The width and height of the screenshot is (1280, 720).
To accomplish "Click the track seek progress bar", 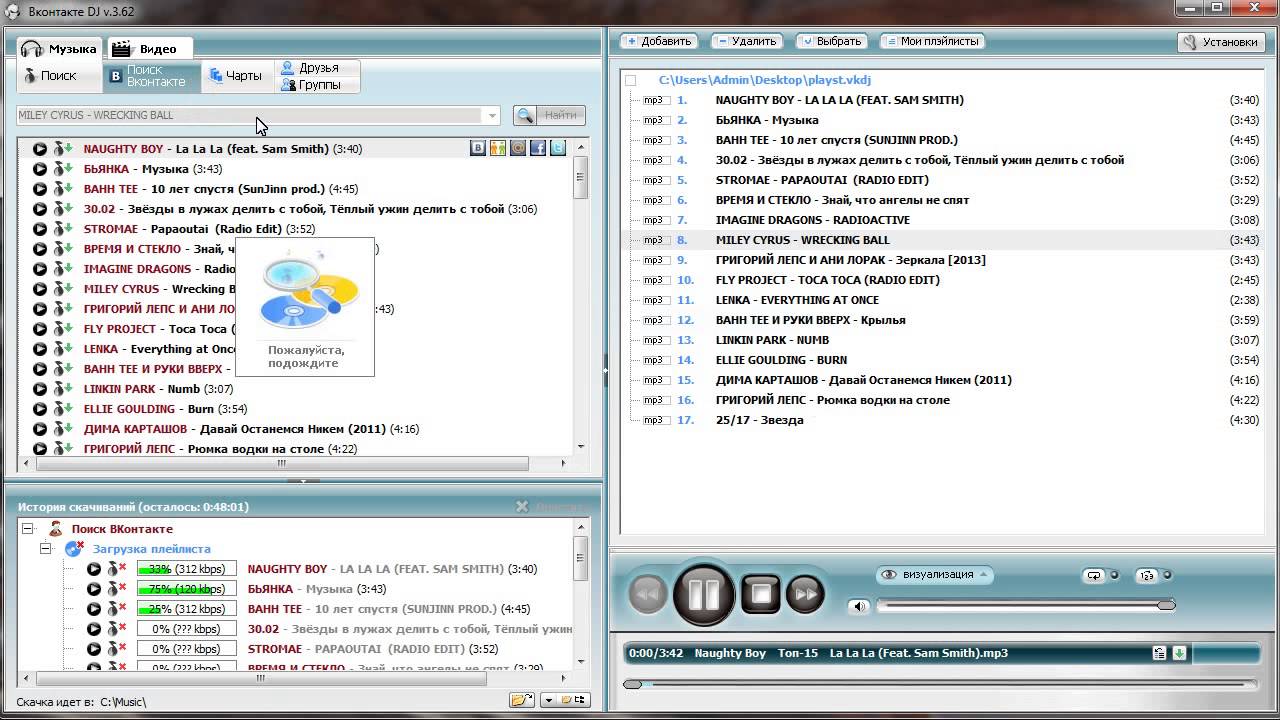I will tap(940, 684).
